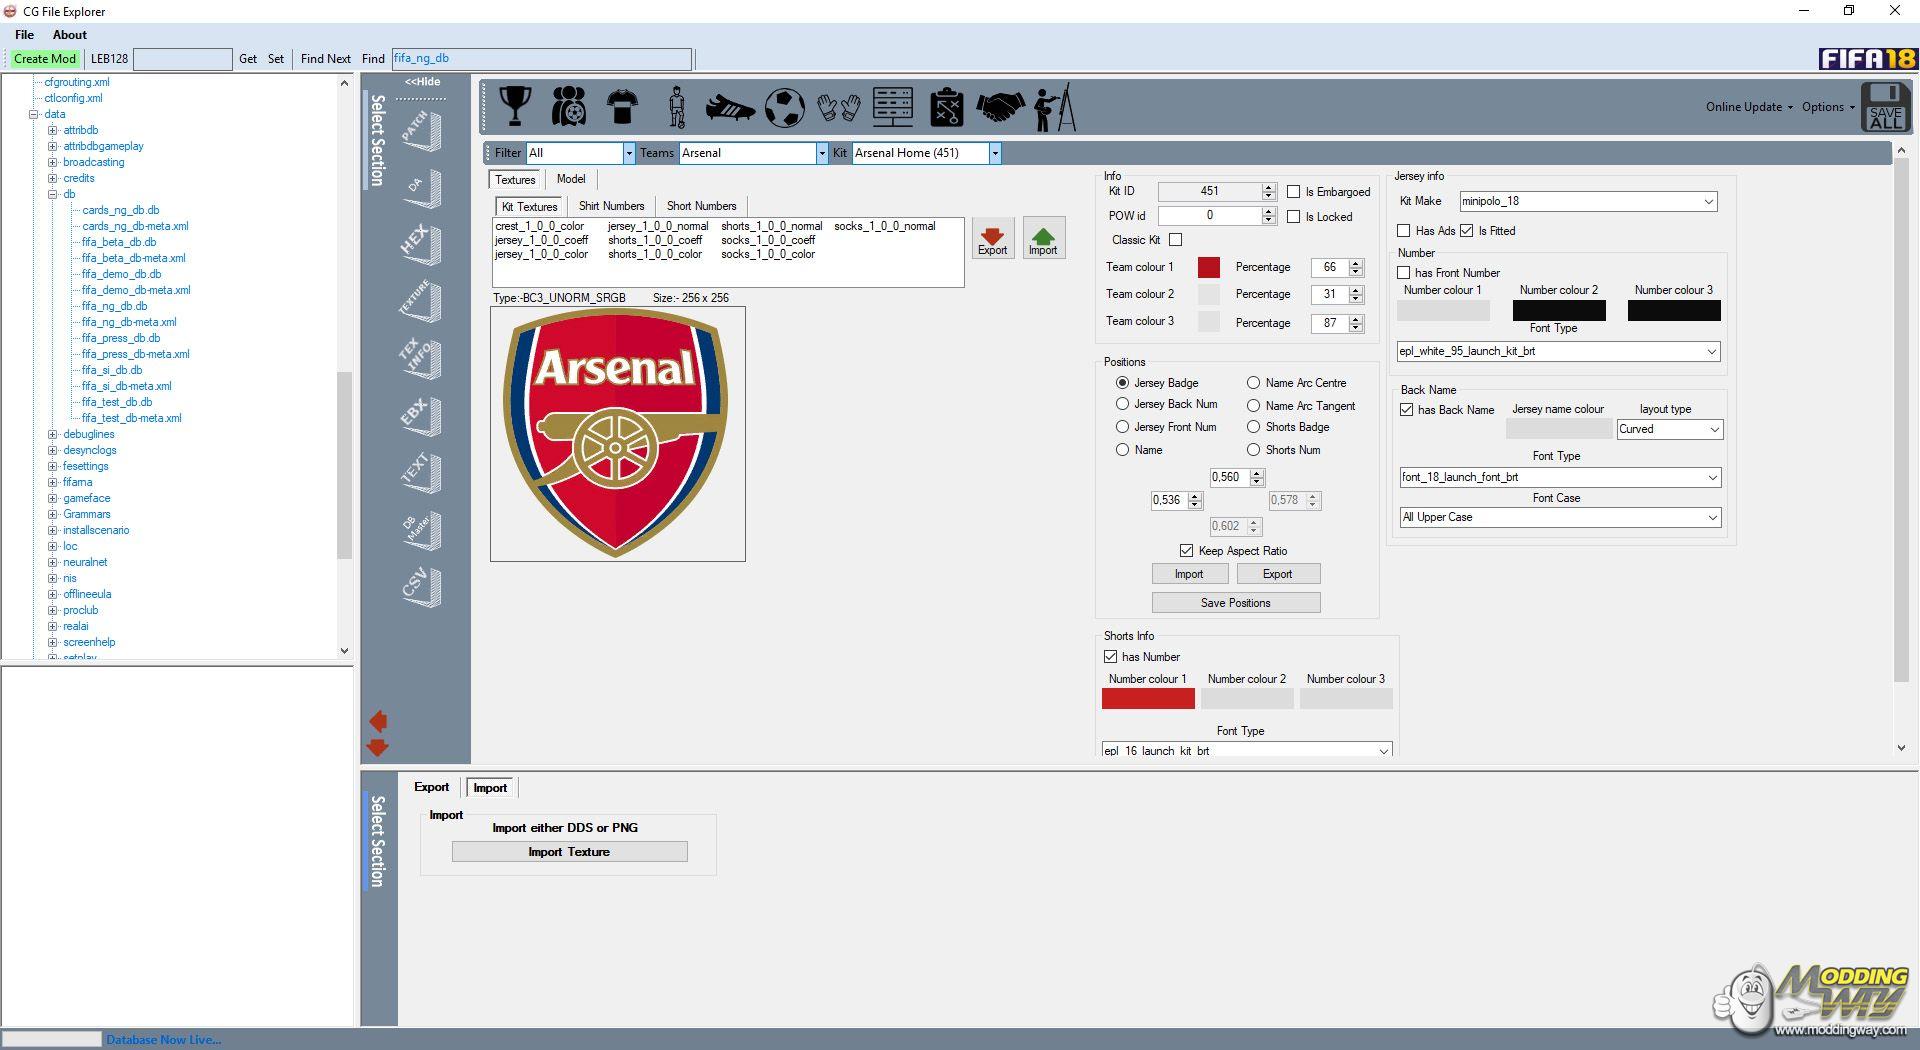Image resolution: width=1920 pixels, height=1050 pixels.
Task: Select the PATCH section book icon
Action: coord(421,131)
